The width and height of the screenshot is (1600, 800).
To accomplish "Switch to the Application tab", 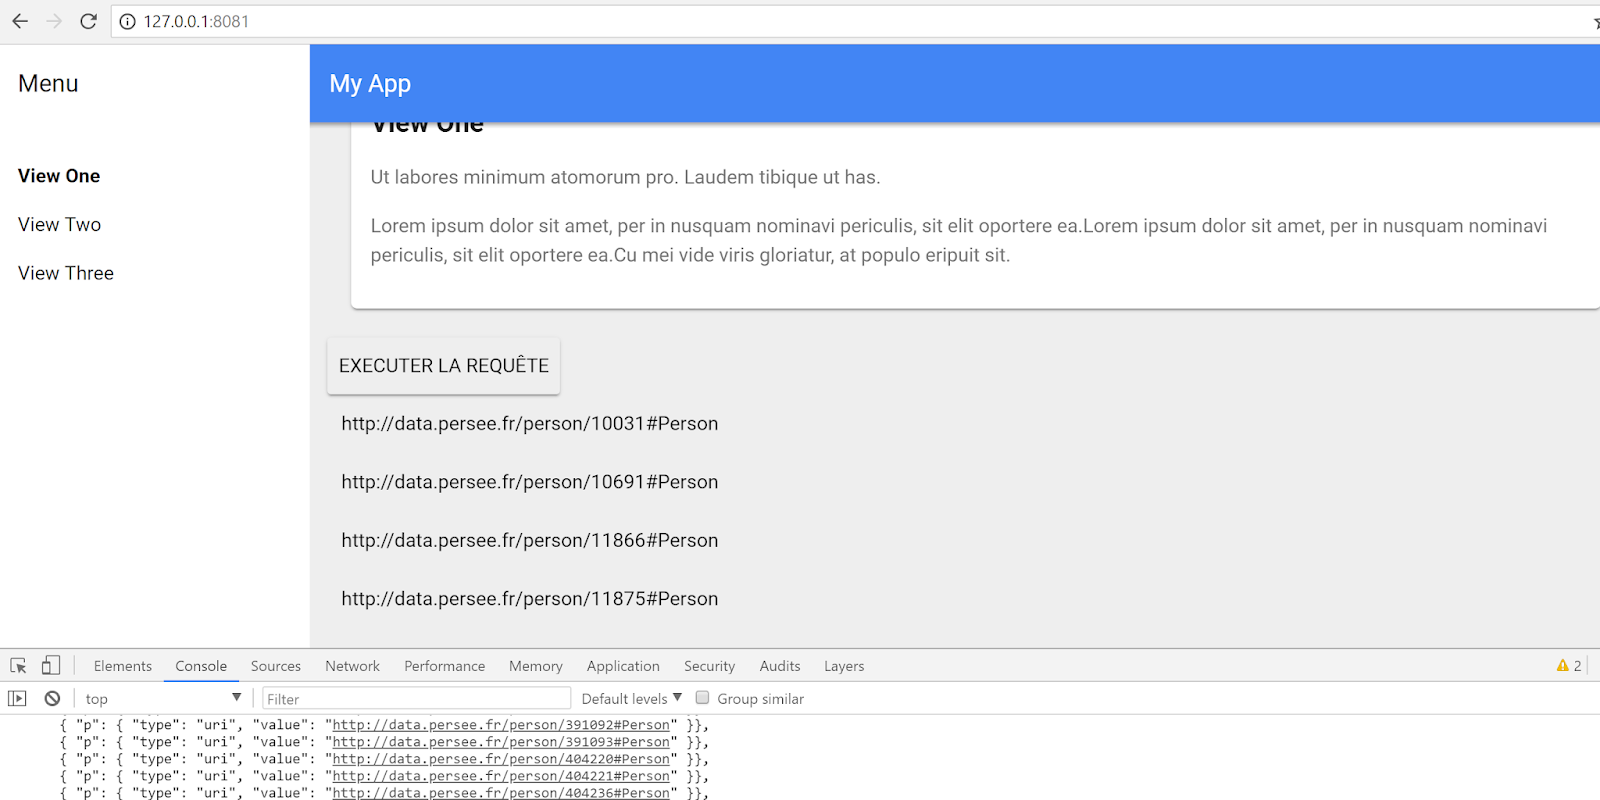I will (x=623, y=666).
